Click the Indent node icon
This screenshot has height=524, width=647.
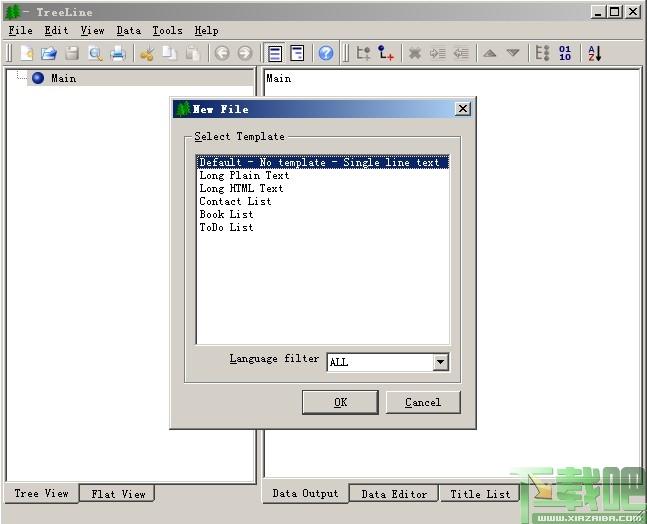(x=438, y=53)
